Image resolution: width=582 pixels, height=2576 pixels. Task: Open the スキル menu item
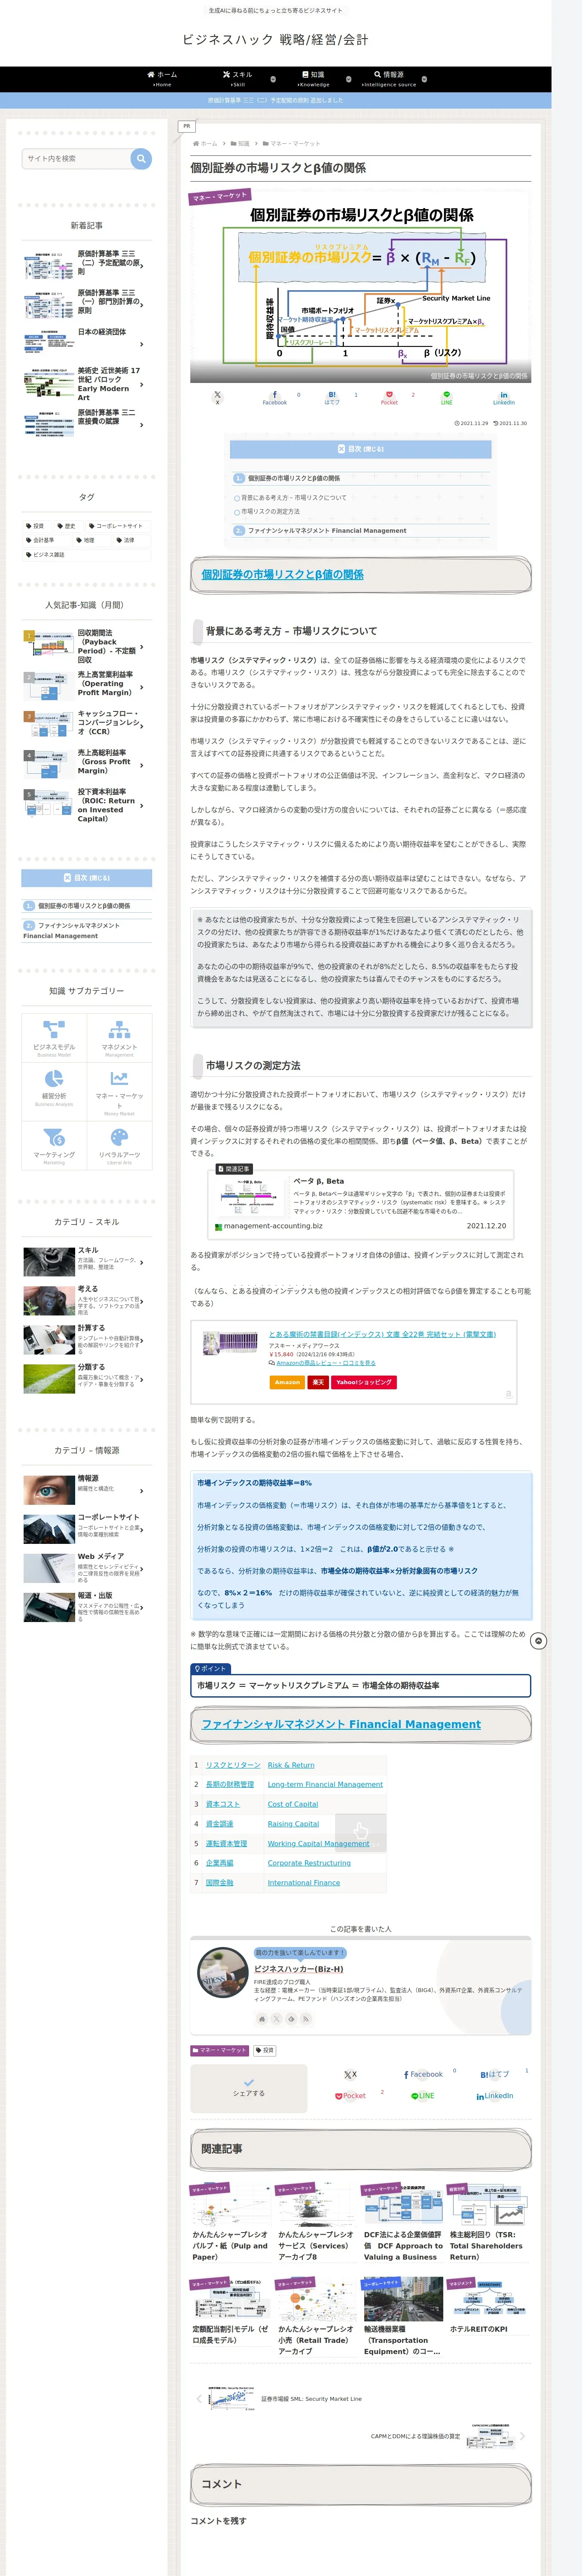(238, 79)
